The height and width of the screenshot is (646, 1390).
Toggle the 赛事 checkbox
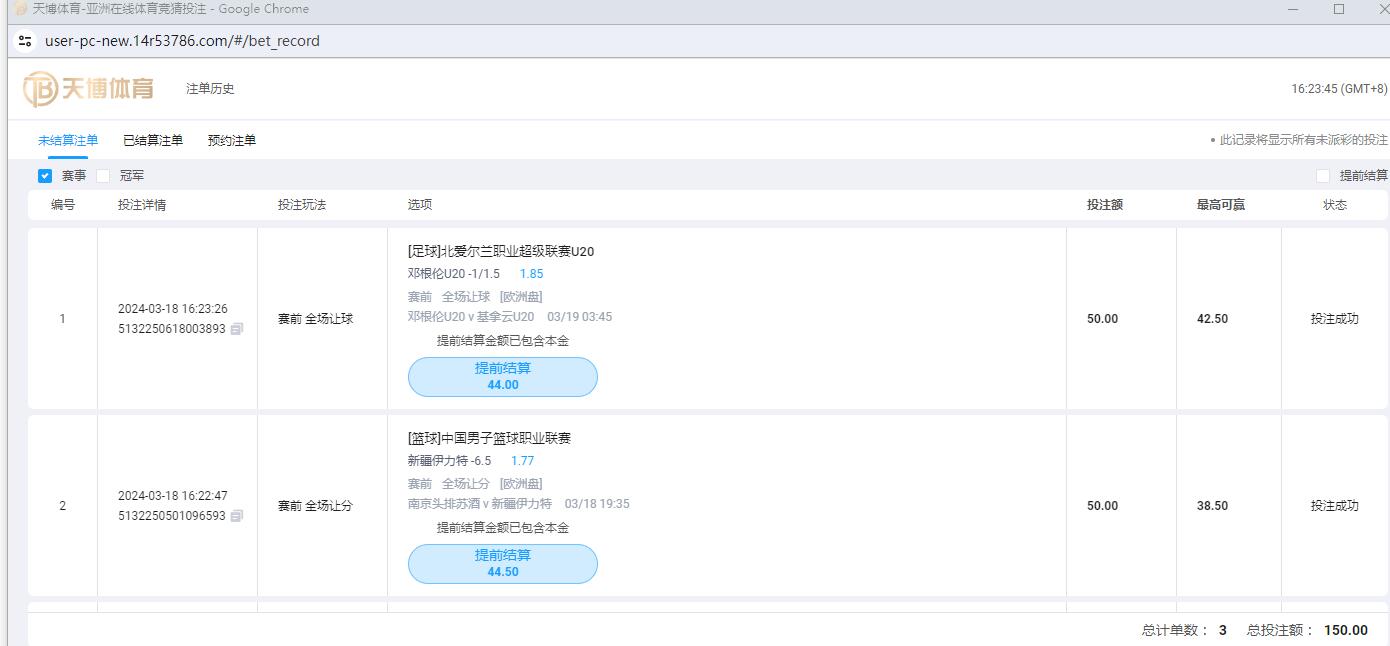(45, 176)
